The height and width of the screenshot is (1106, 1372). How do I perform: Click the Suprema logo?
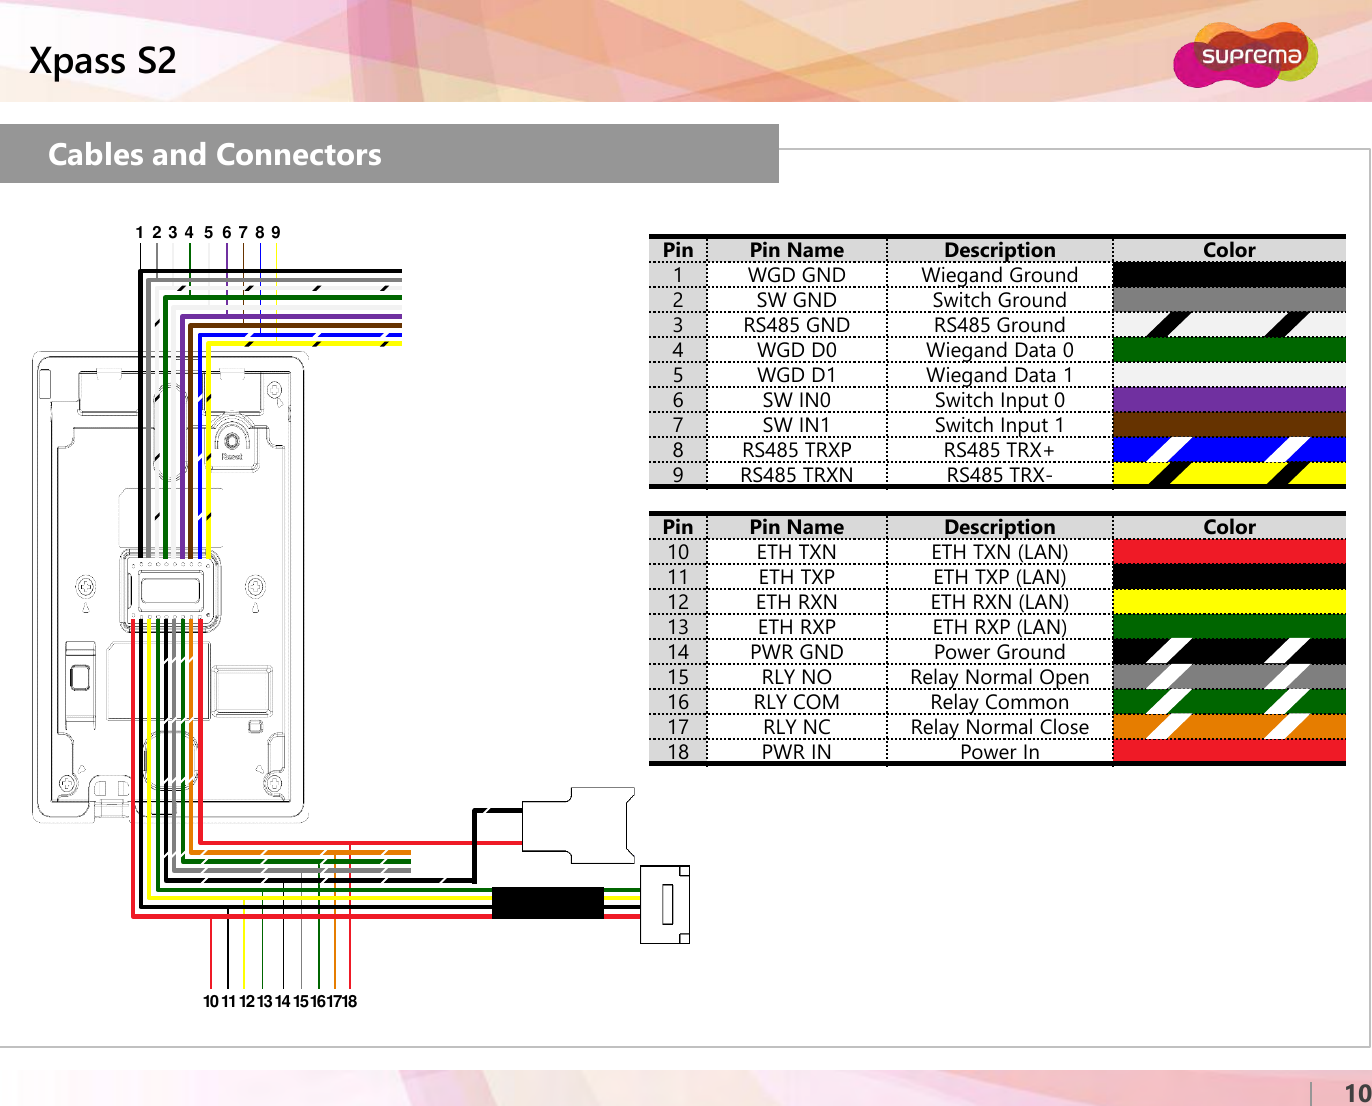coord(1245,55)
